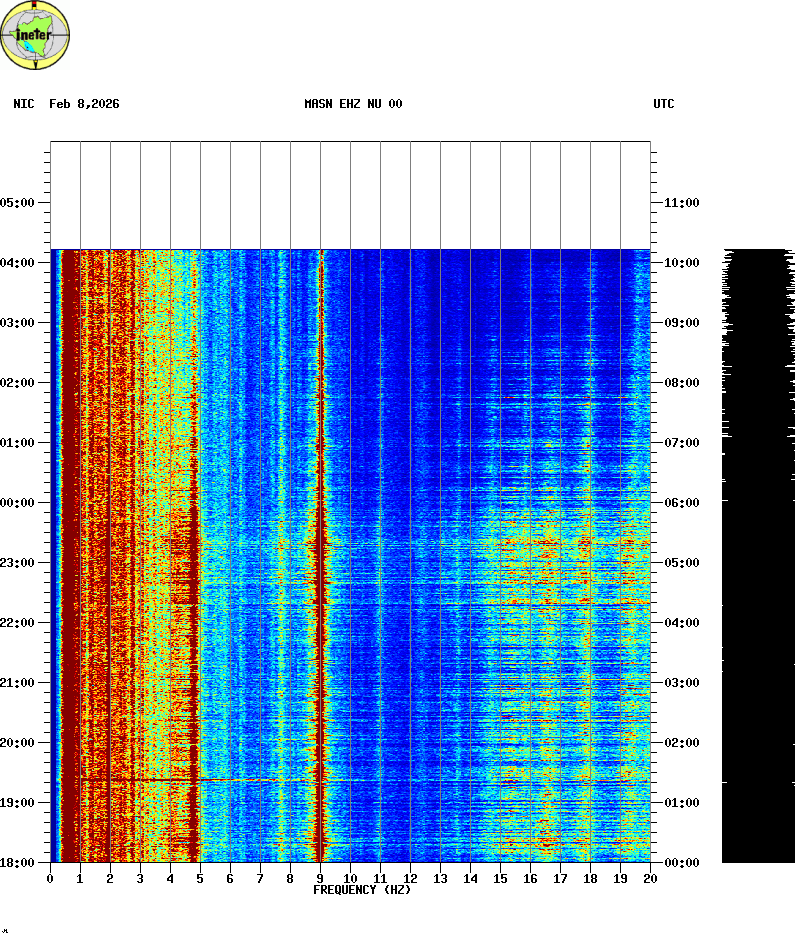The width and height of the screenshot is (802, 942).
Task: Select the 12 Hz frequency axis tick label
Action: point(410,878)
